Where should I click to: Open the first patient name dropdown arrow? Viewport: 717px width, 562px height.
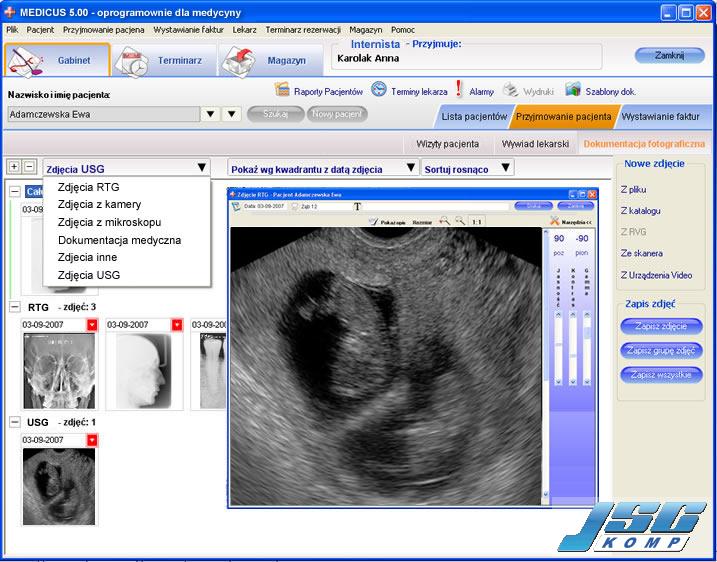click(x=210, y=114)
